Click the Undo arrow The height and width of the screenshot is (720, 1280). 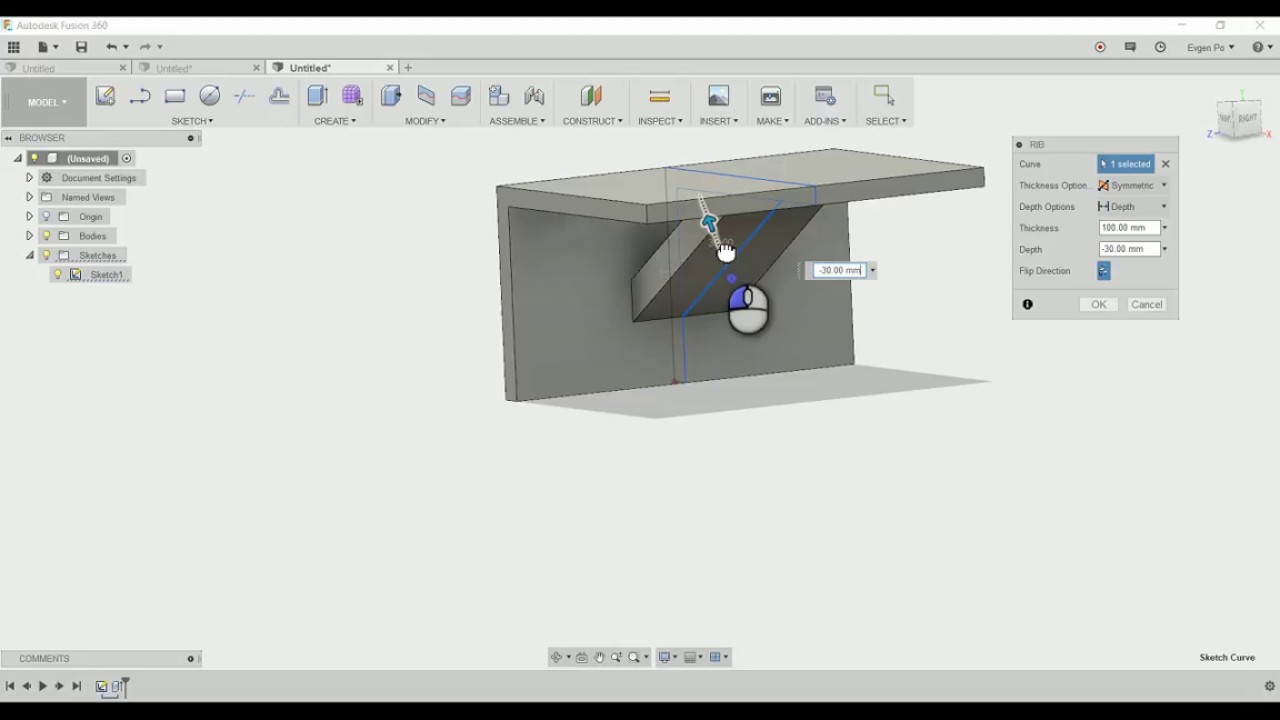point(111,47)
